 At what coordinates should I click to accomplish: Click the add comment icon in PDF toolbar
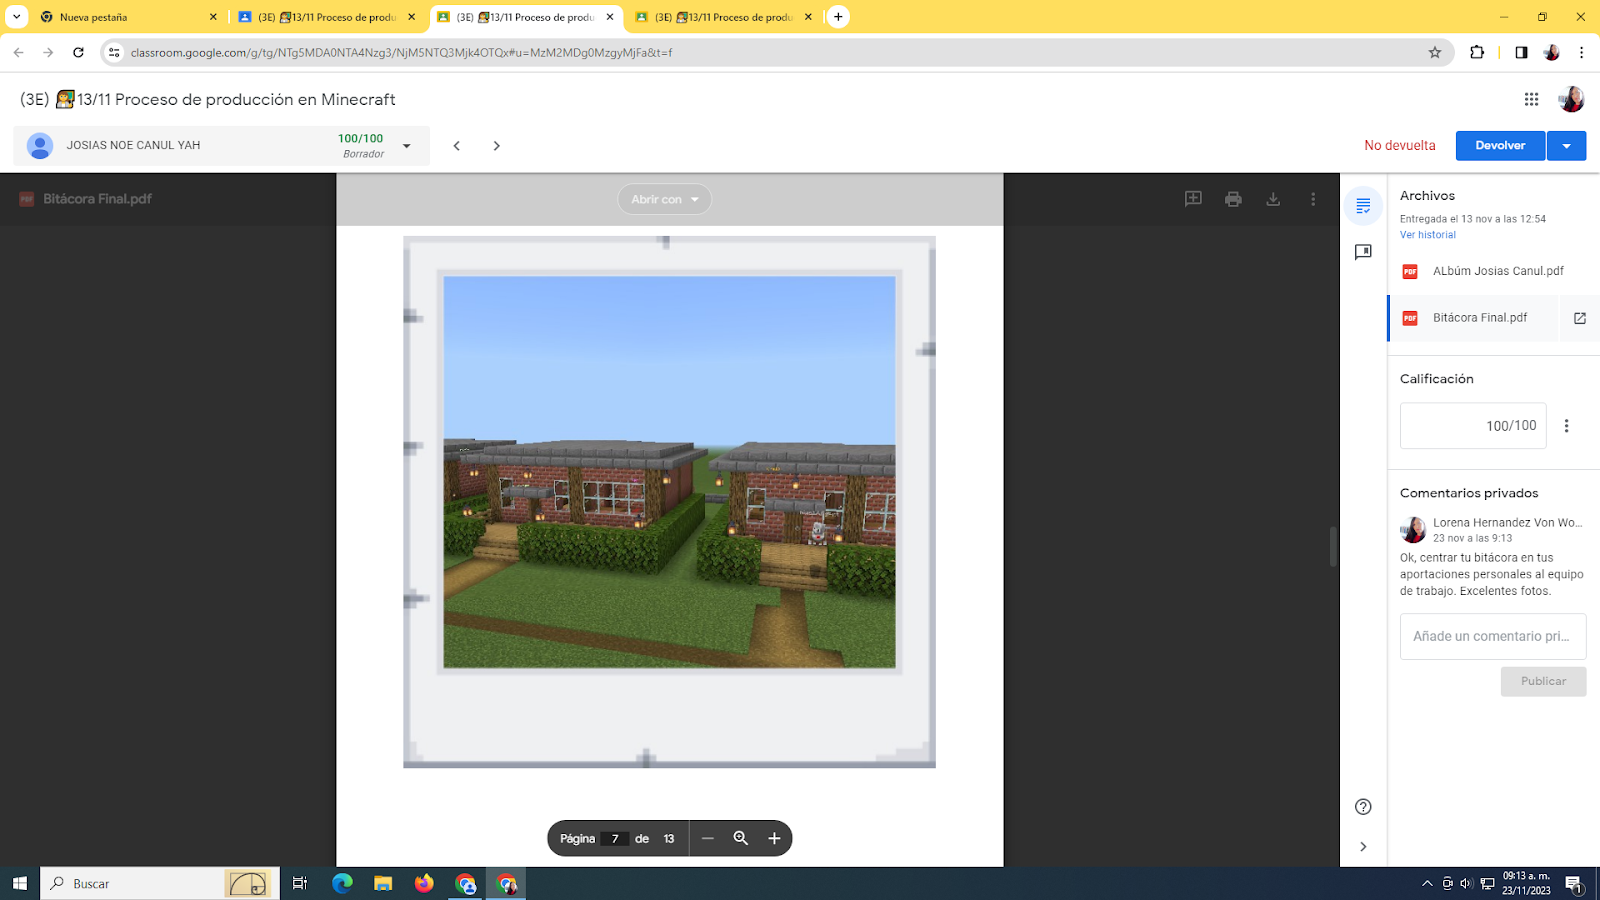click(x=1193, y=199)
